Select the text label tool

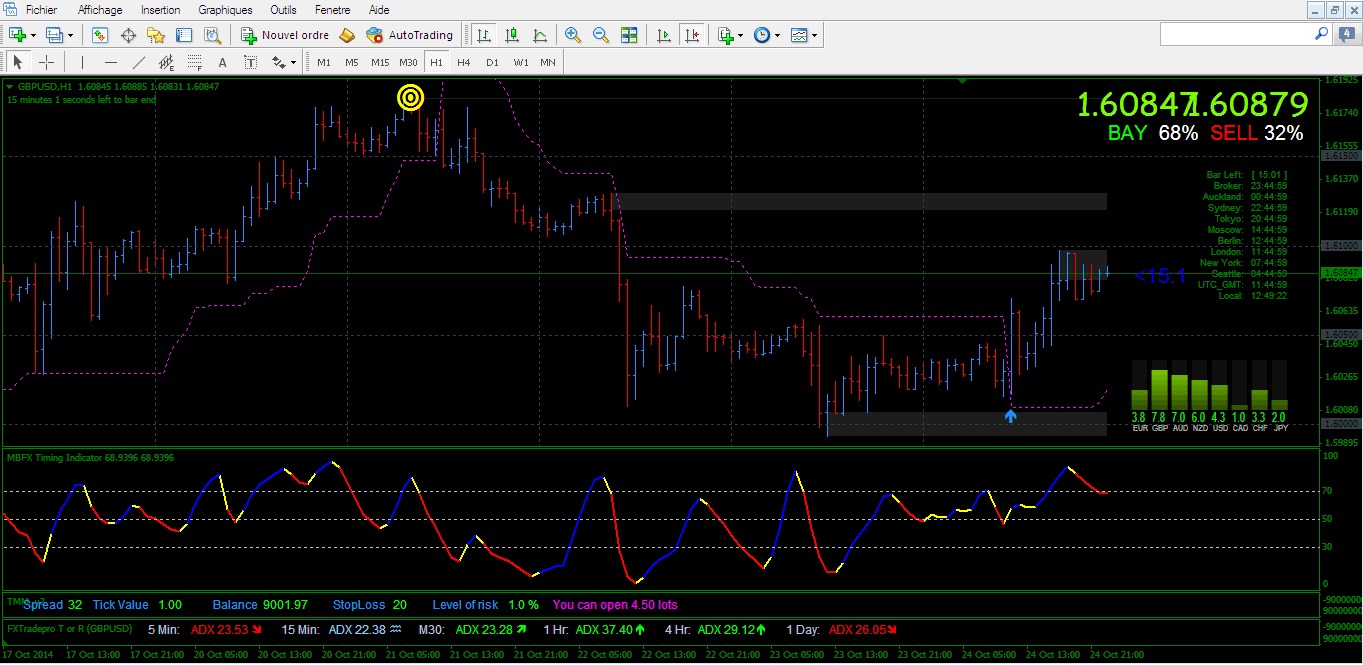point(251,62)
